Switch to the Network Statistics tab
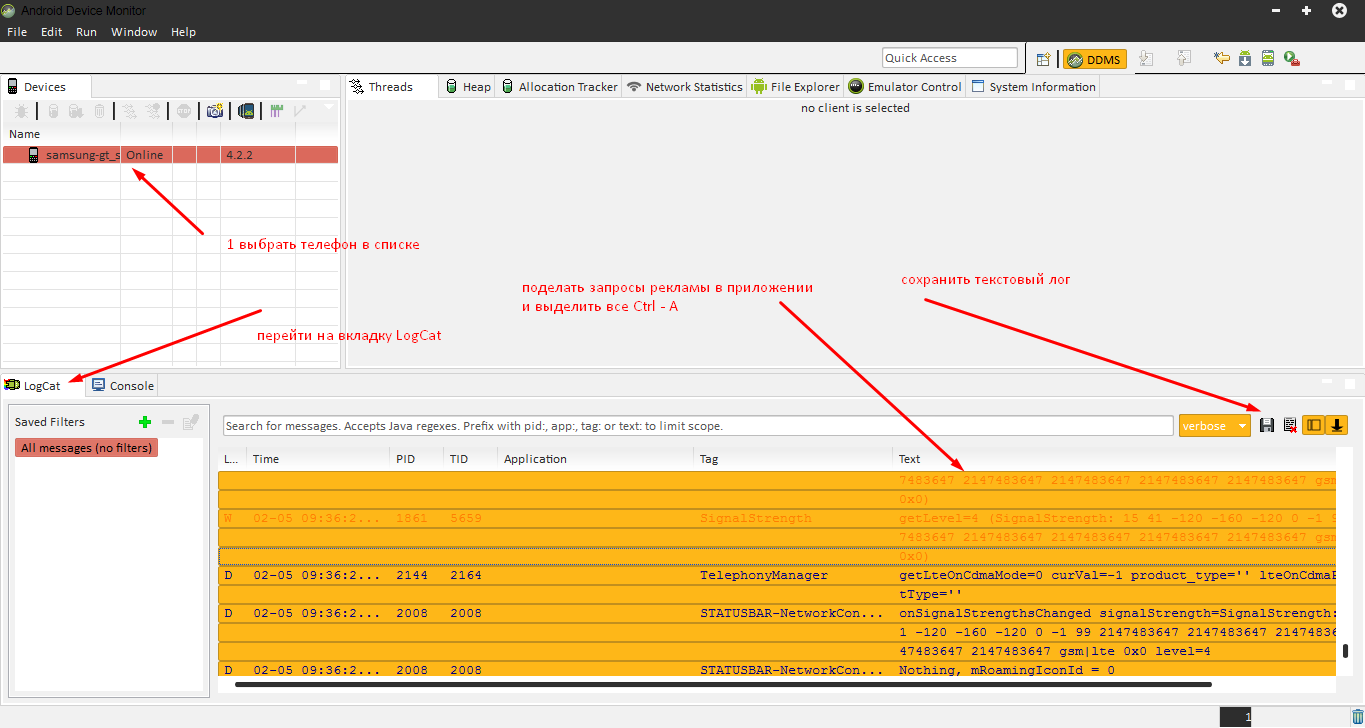1365x728 pixels. (x=684, y=87)
